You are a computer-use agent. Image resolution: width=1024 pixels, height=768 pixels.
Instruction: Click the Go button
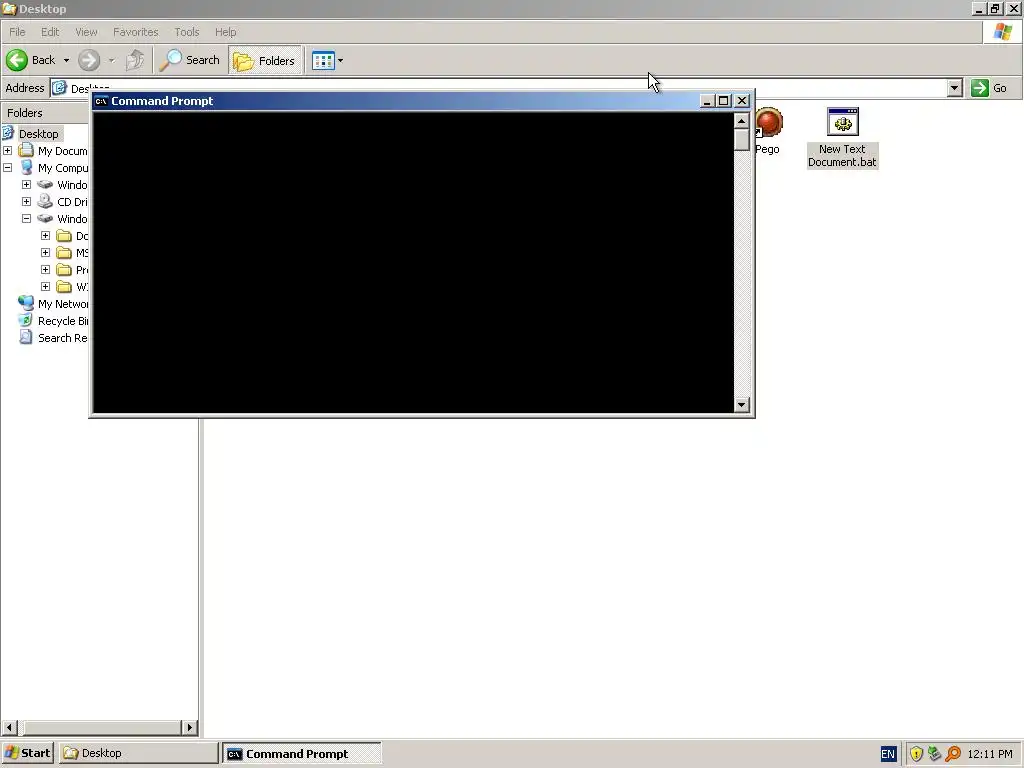(x=989, y=88)
